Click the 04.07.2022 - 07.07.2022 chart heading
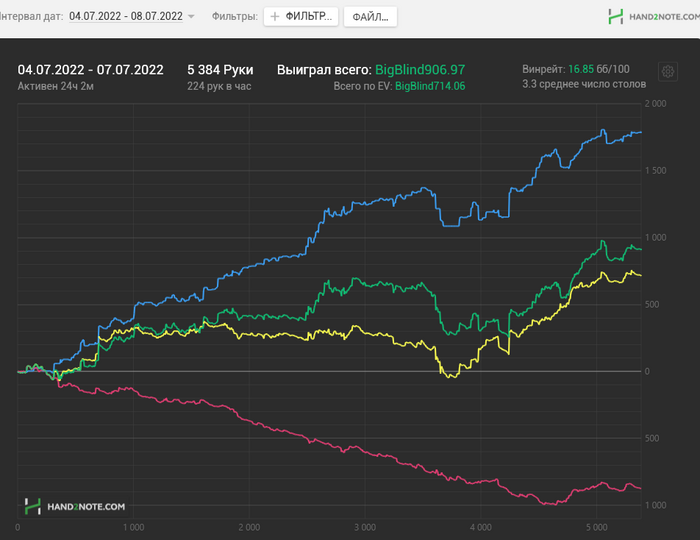The width and height of the screenshot is (700, 540). [x=91, y=70]
